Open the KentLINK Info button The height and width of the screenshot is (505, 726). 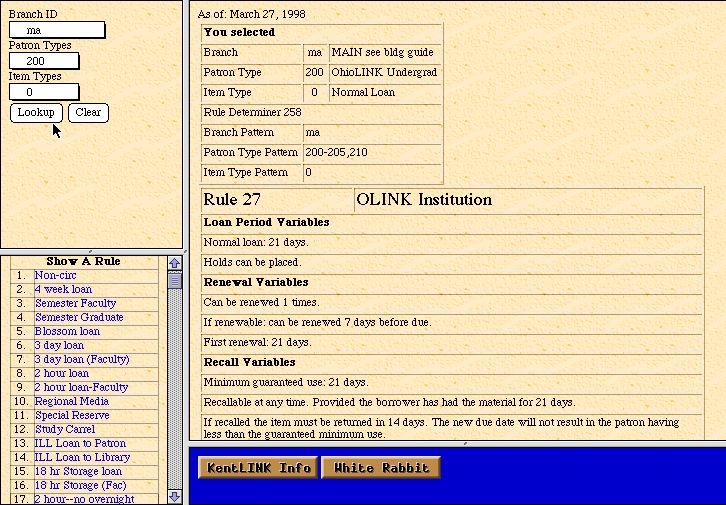tap(258, 468)
